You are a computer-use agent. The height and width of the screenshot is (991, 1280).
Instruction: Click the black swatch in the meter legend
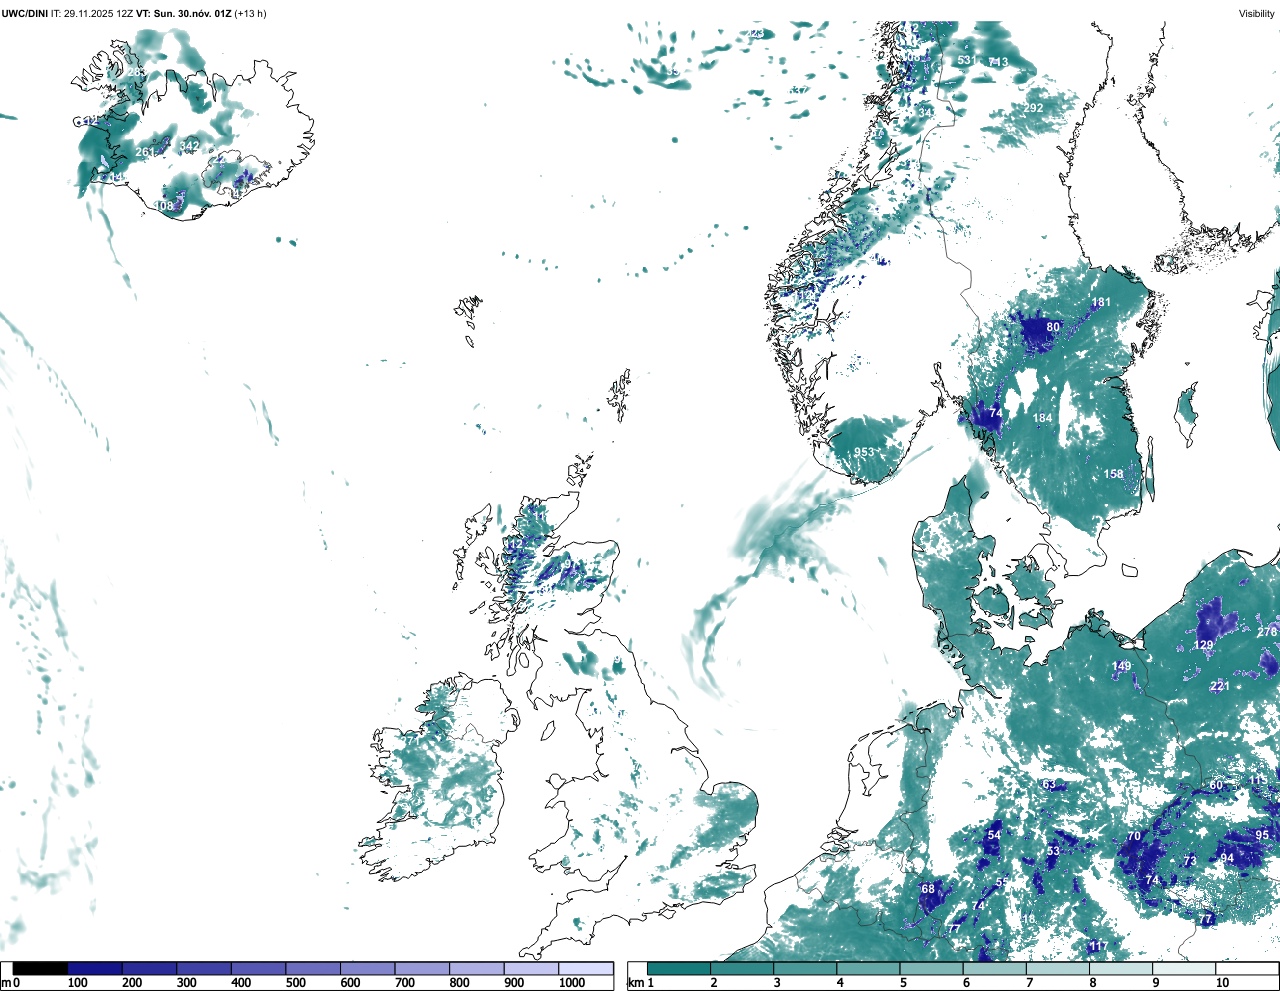click(x=40, y=968)
